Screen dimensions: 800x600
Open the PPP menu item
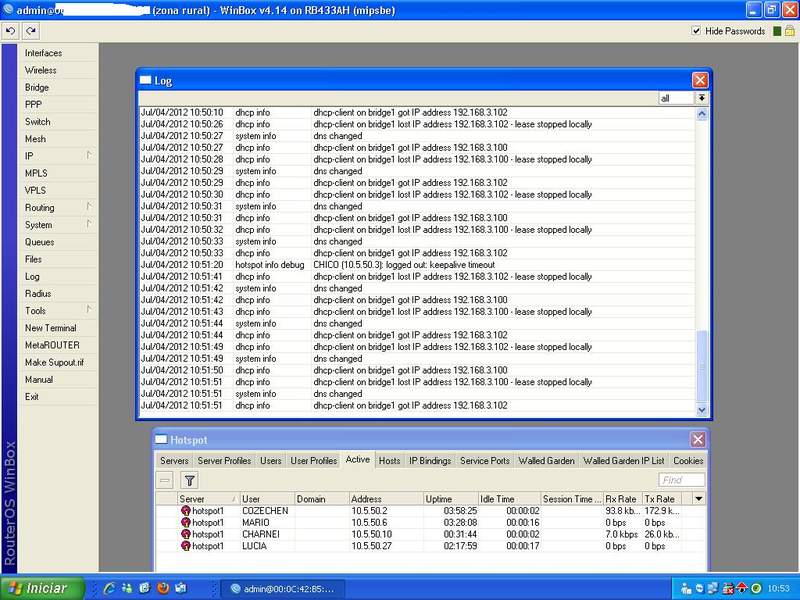[33, 105]
